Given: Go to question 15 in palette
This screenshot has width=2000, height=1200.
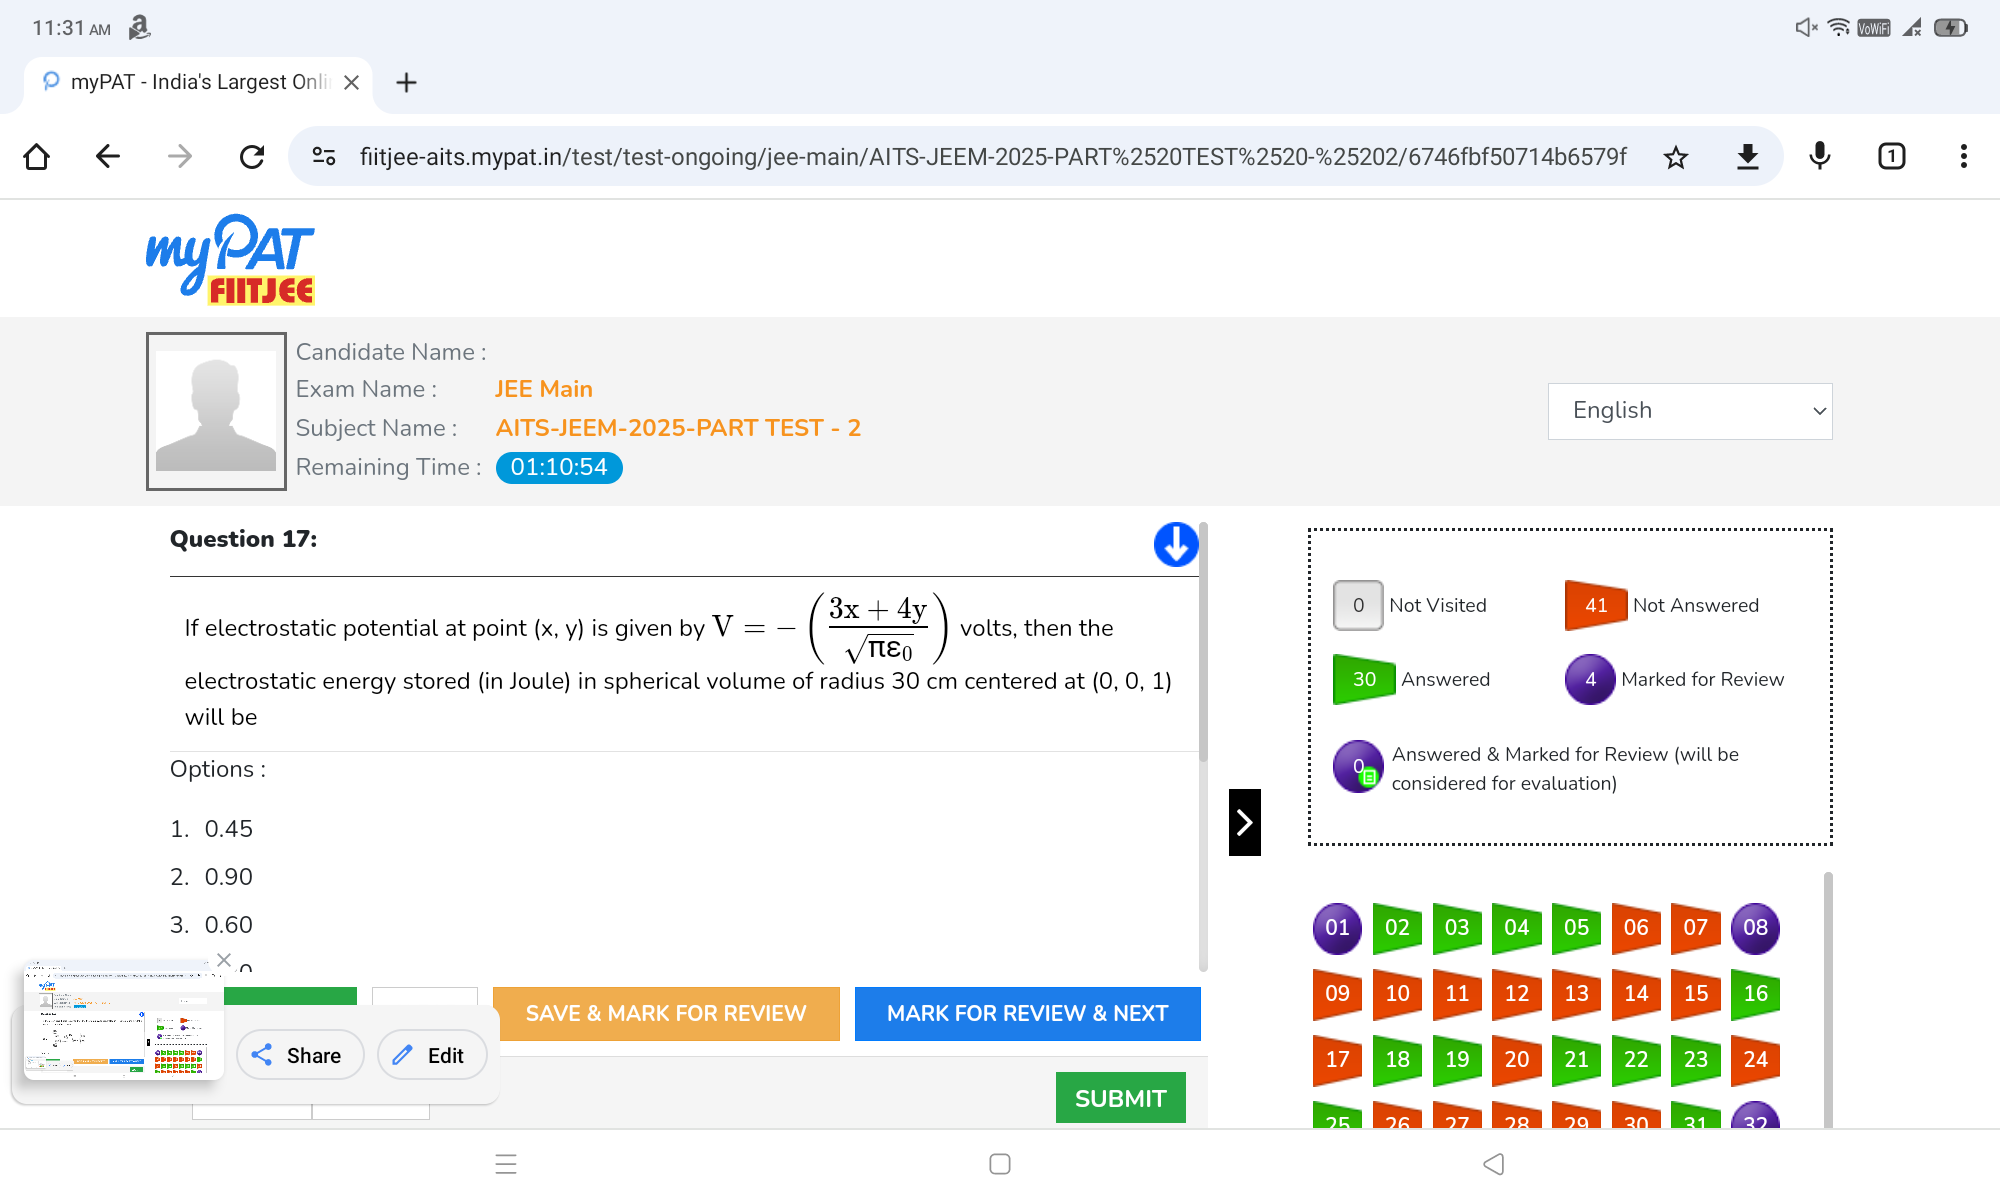Looking at the screenshot, I should [1696, 994].
